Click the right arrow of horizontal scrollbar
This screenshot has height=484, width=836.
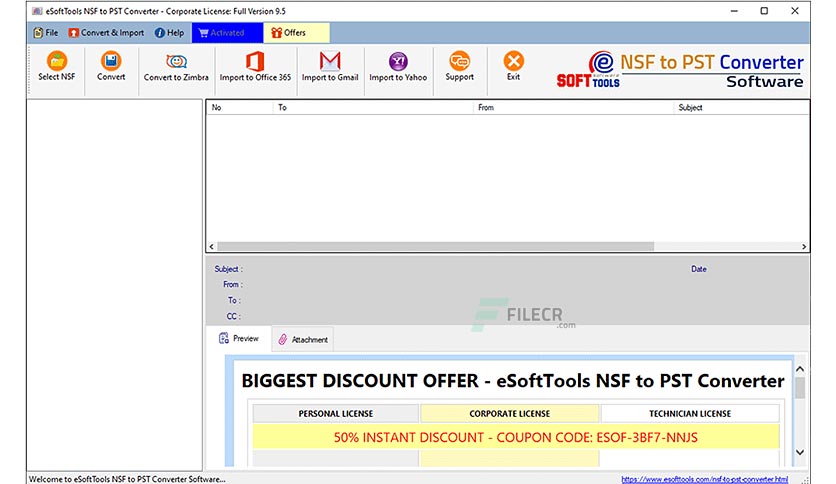pos(804,246)
